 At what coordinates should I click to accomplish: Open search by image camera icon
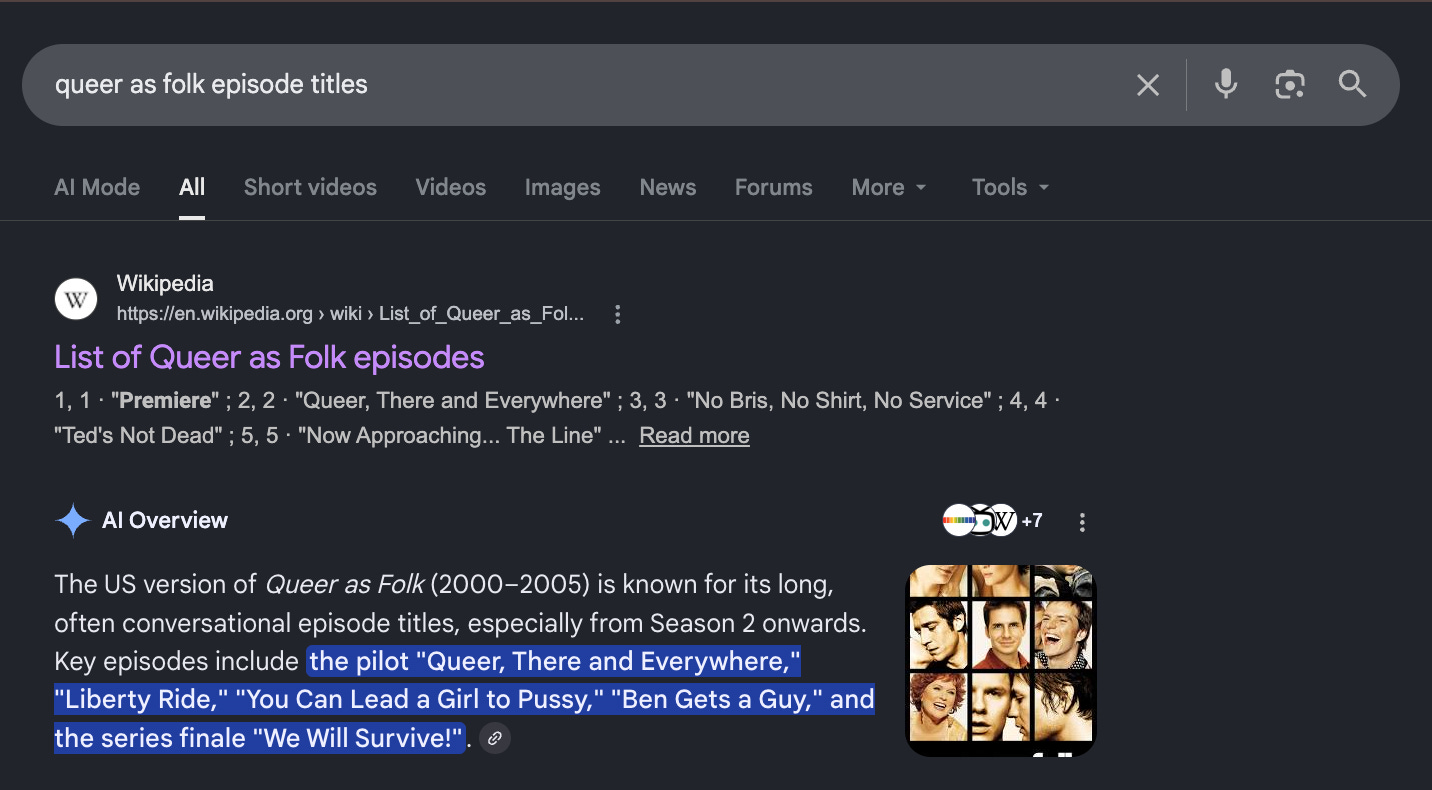pyautogui.click(x=1290, y=85)
